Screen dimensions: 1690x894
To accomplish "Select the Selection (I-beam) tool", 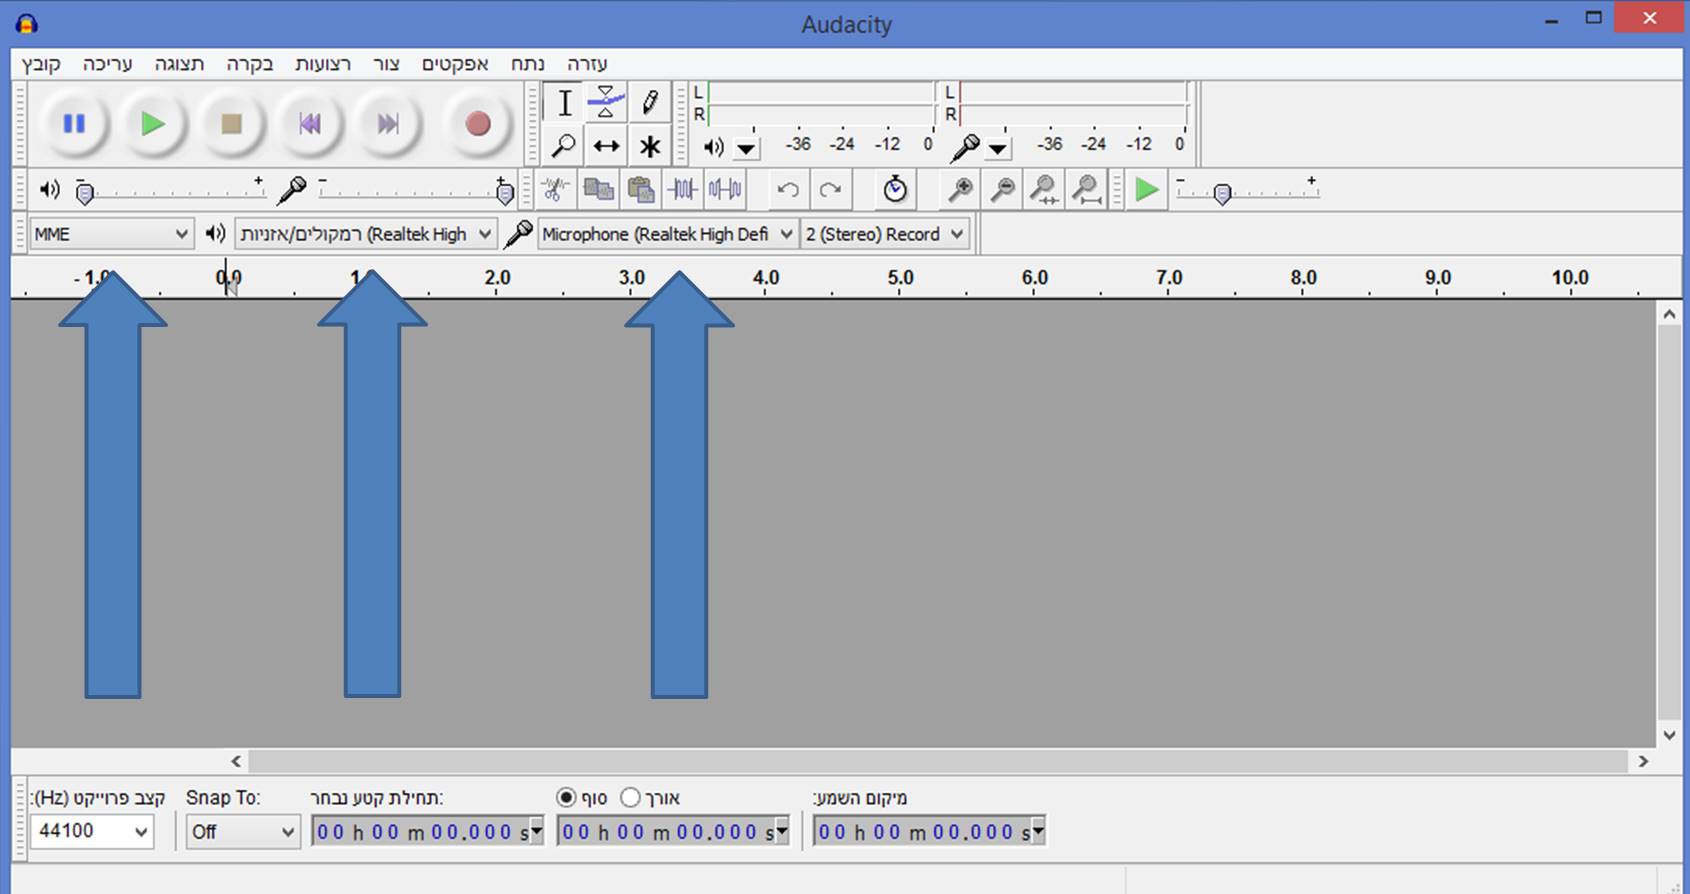I will tap(564, 102).
